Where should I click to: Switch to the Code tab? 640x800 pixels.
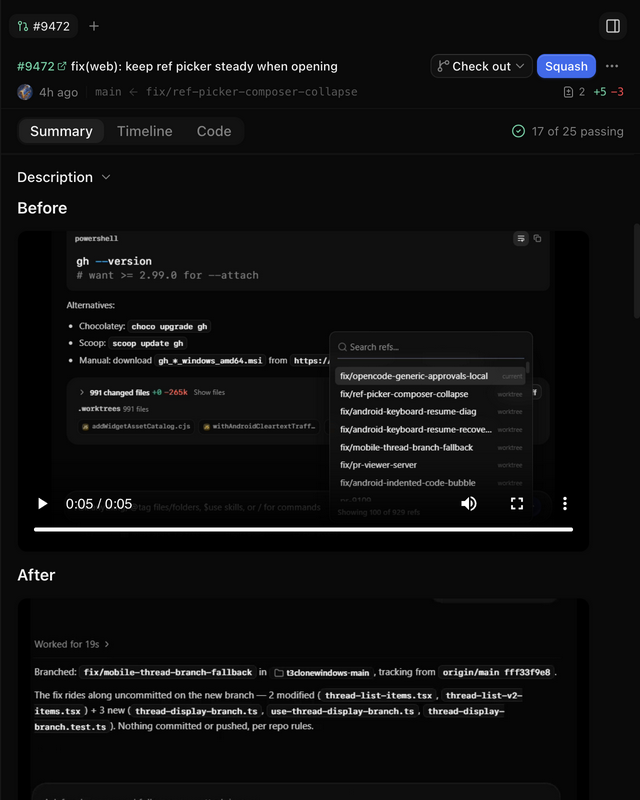coord(214,131)
